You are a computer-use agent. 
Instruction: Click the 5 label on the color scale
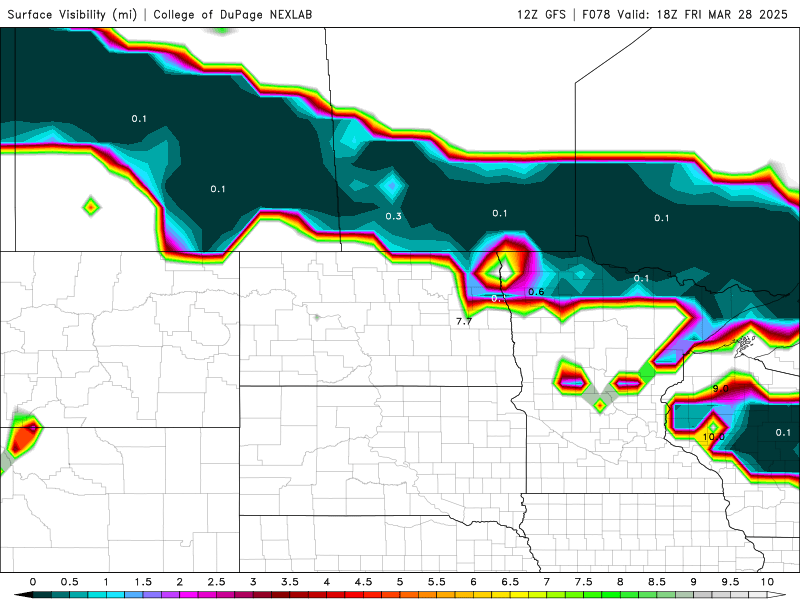coord(400,582)
